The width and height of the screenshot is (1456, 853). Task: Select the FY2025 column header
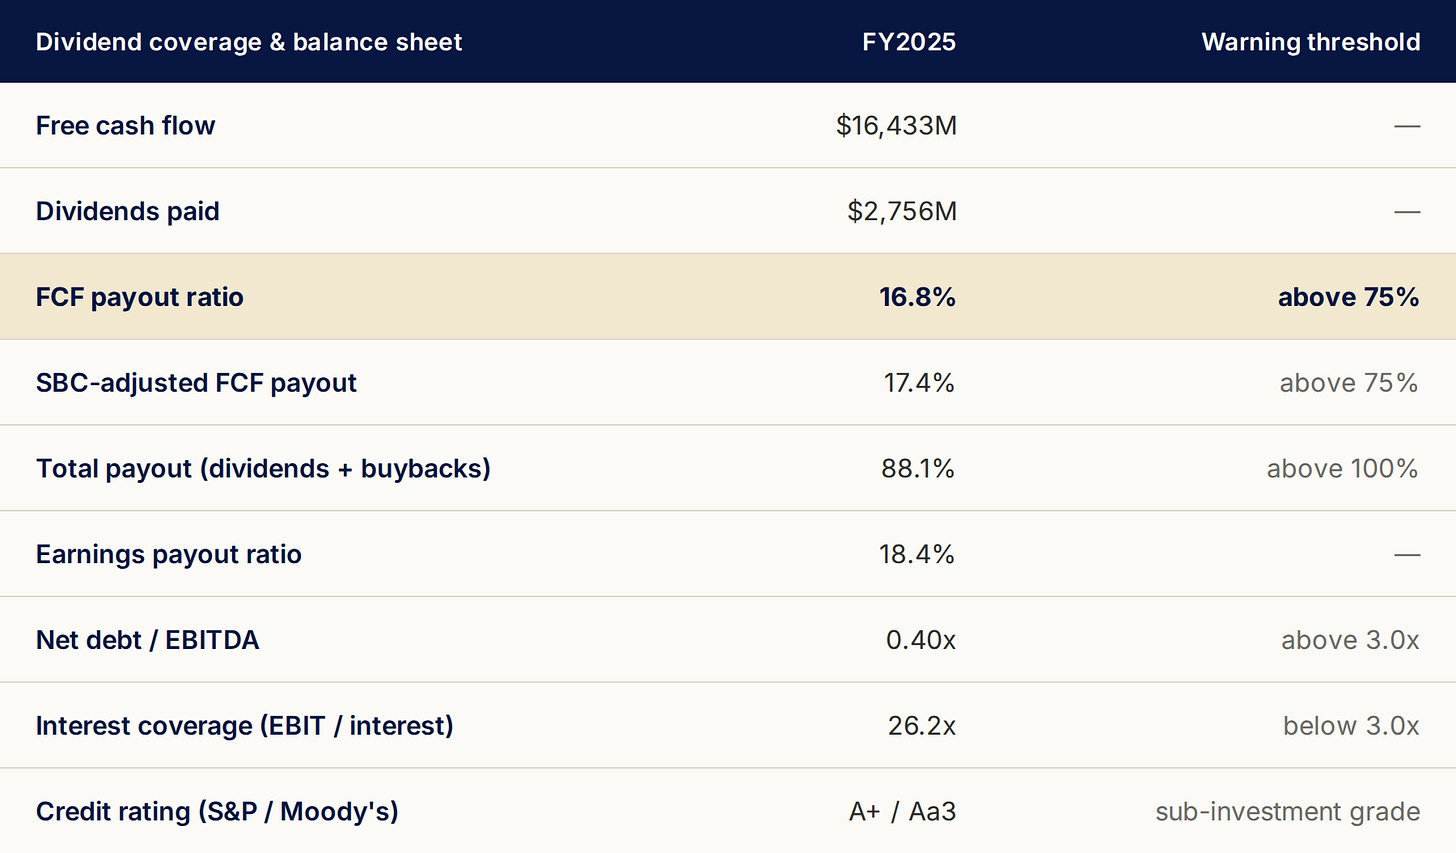[x=909, y=42]
